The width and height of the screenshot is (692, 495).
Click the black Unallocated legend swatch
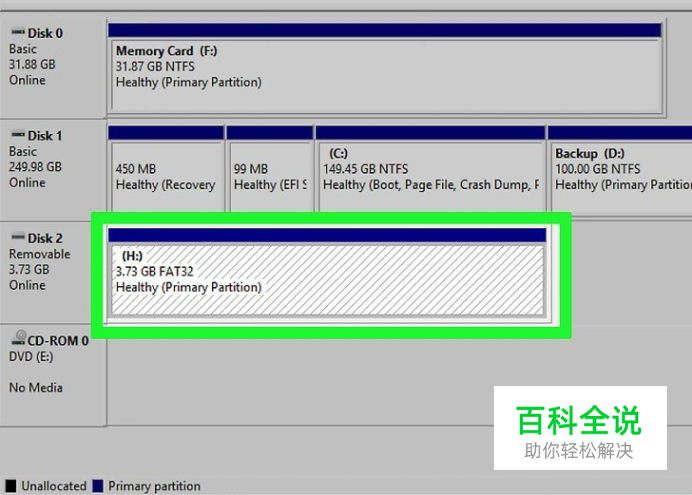pyautogui.click(x=11, y=486)
